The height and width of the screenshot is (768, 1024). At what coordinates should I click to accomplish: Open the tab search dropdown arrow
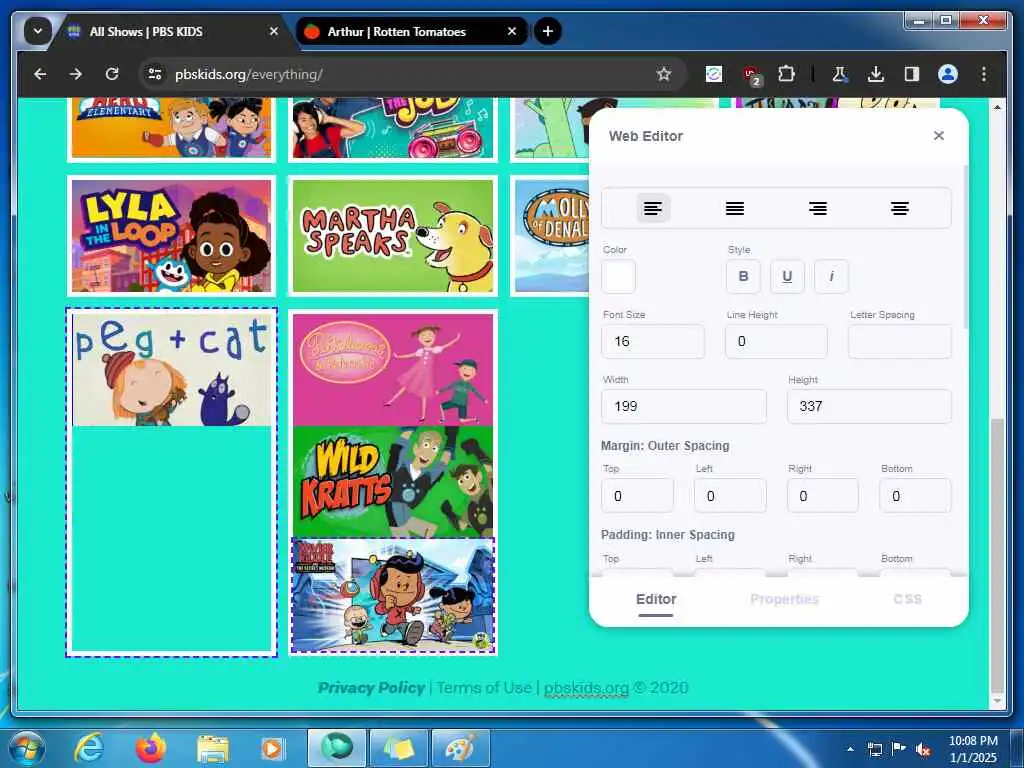pyautogui.click(x=38, y=31)
